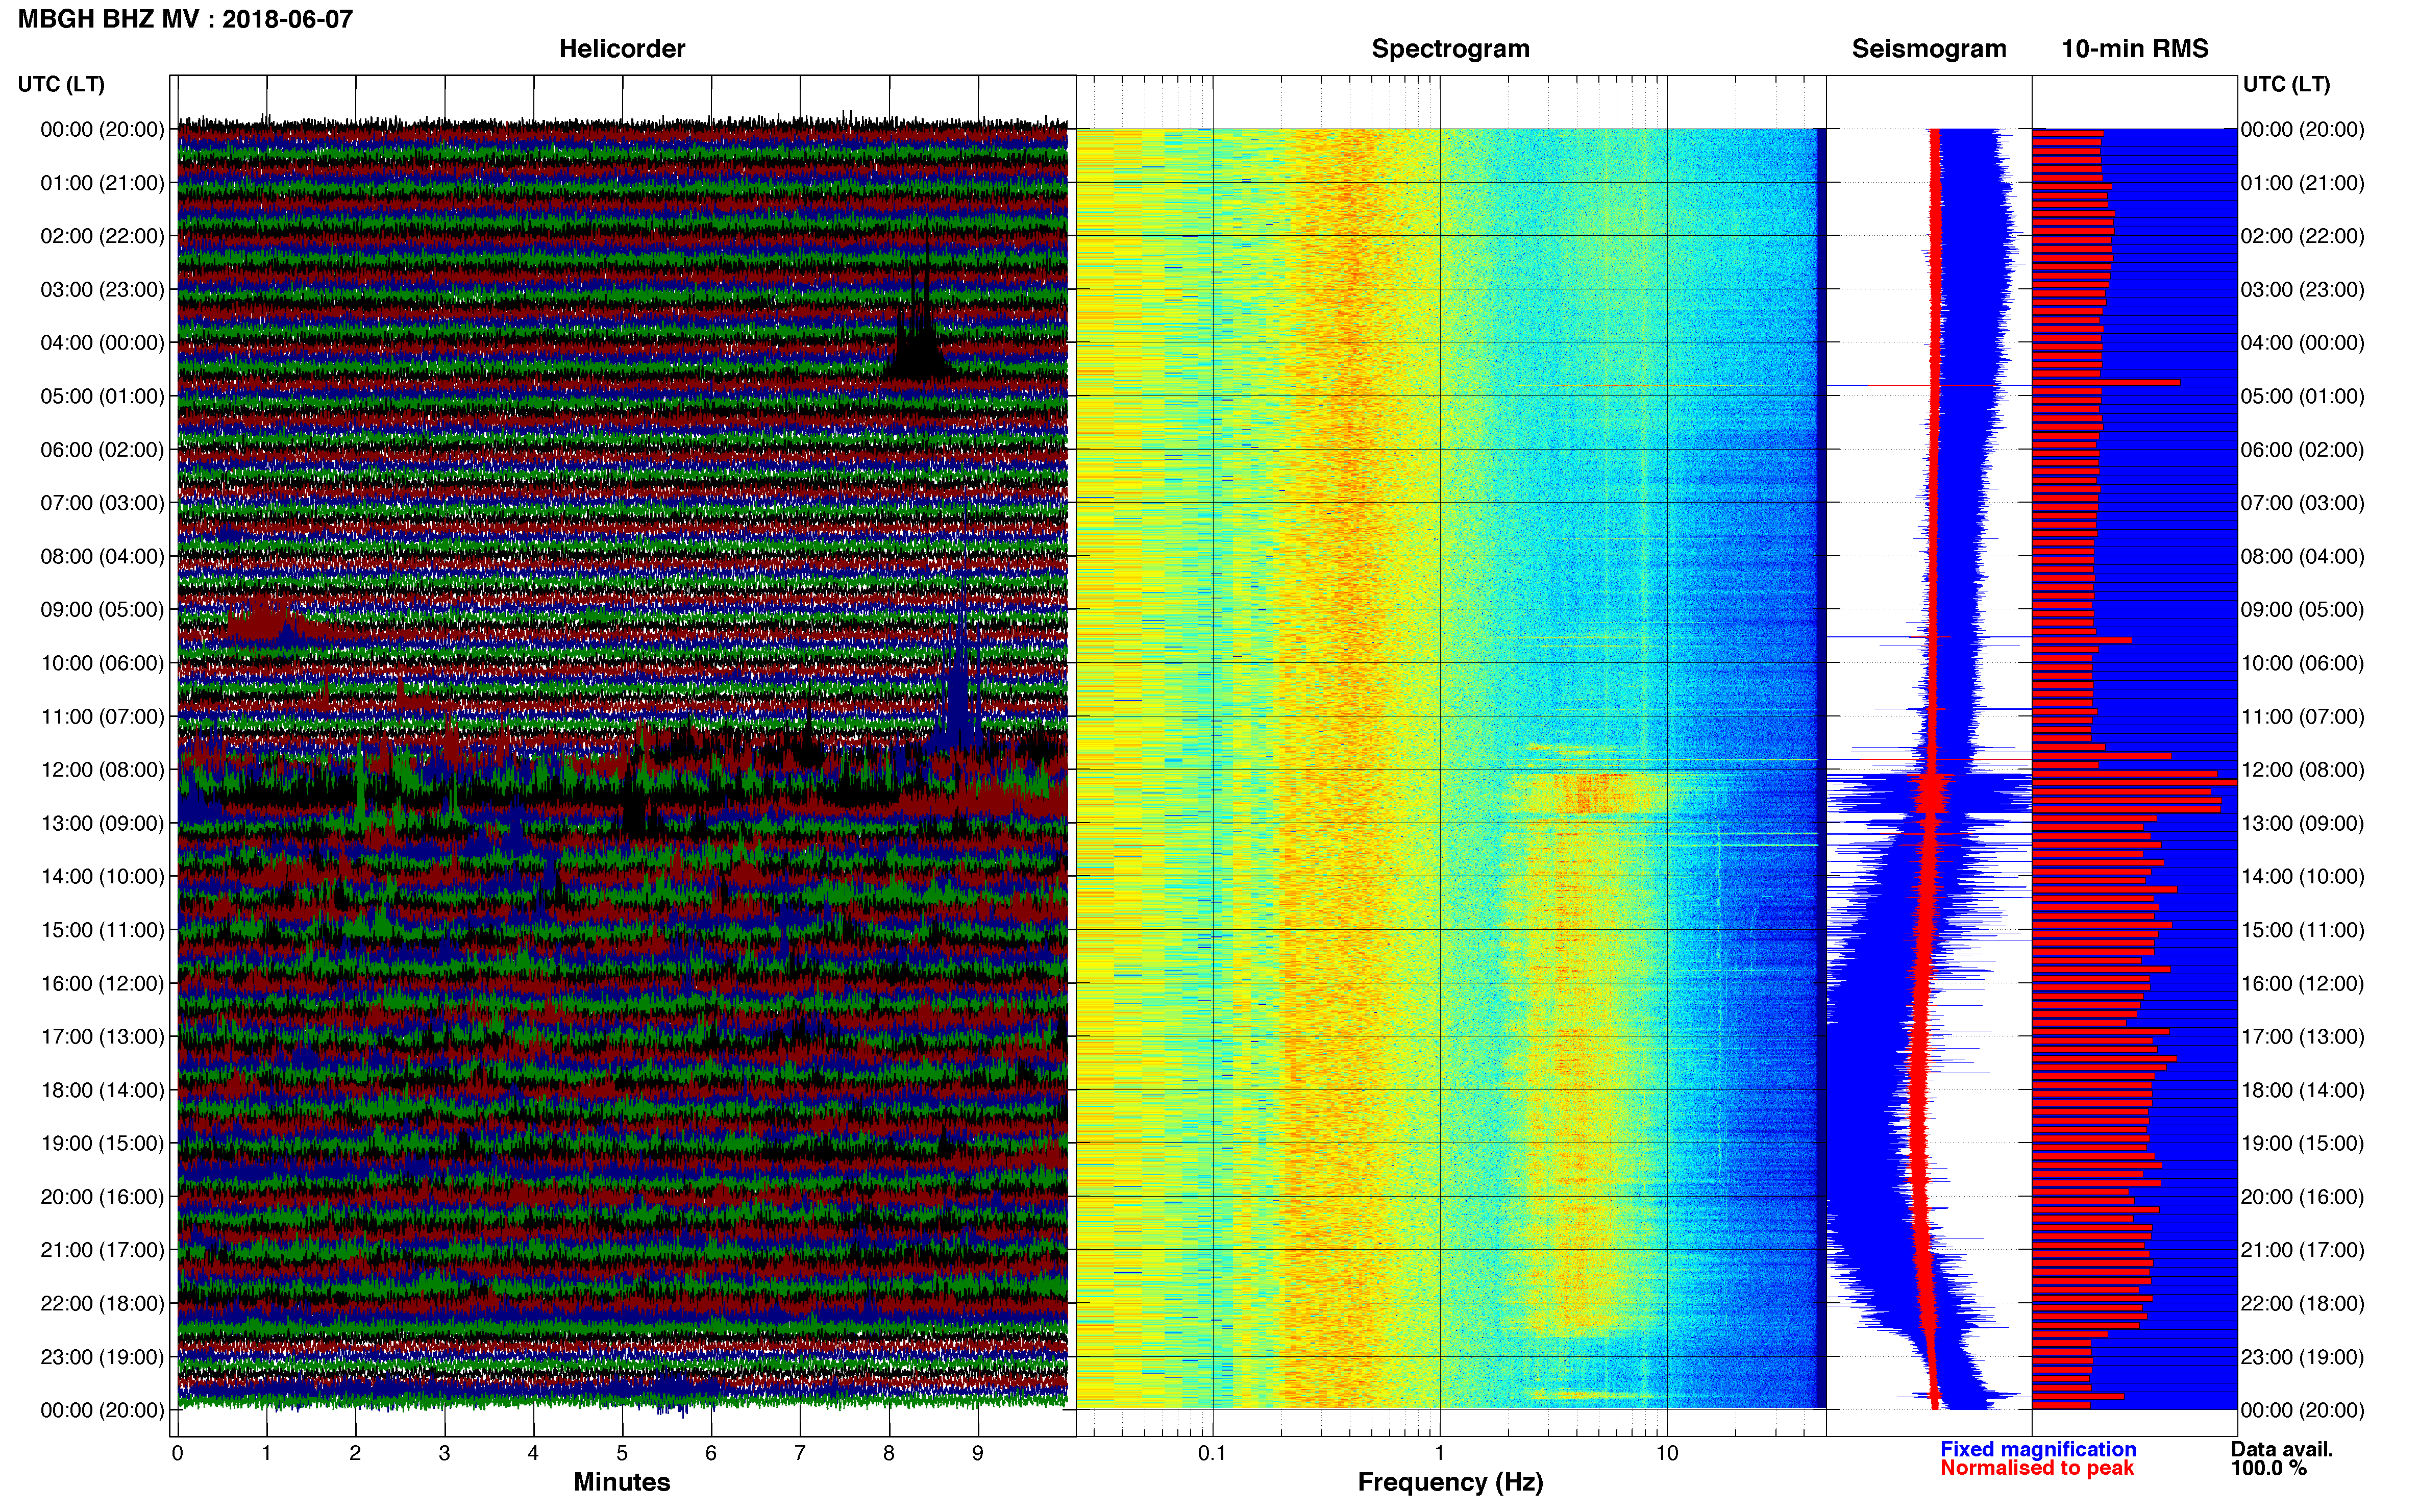Click left time label '14:00 (10:00)'

click(102, 877)
